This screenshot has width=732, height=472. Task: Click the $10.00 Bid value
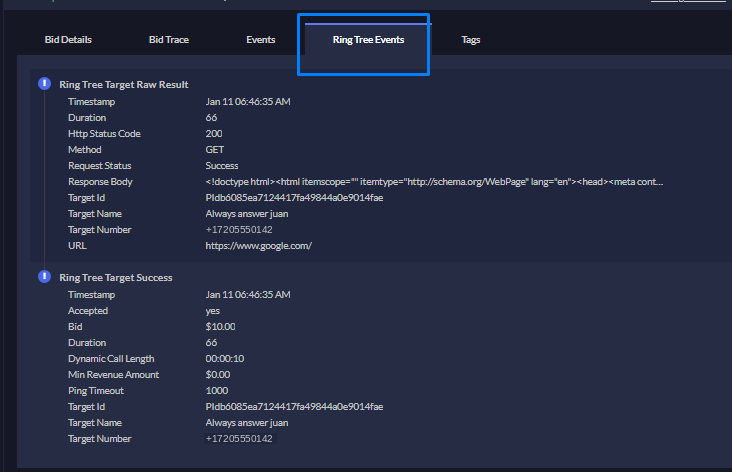tap(220, 327)
